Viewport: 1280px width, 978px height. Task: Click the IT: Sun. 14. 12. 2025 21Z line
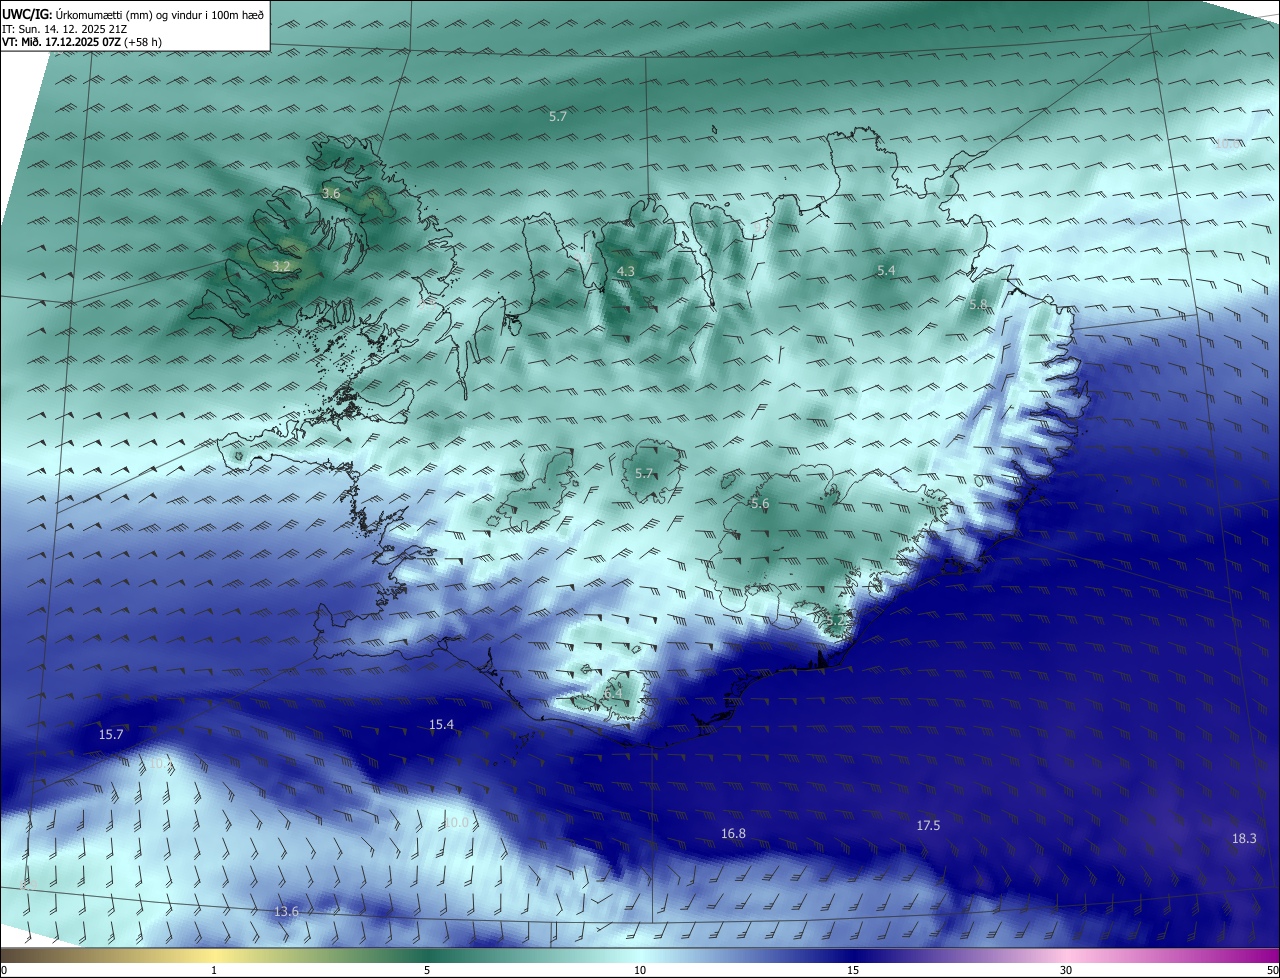(x=64, y=29)
